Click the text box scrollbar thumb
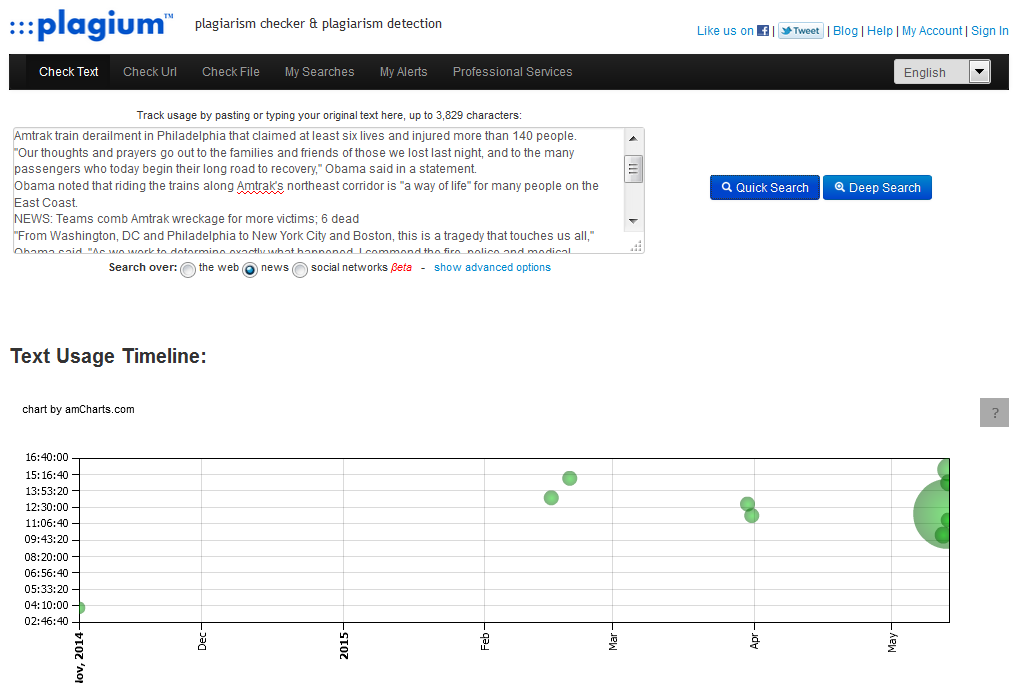1024x683 pixels. pos(633,169)
